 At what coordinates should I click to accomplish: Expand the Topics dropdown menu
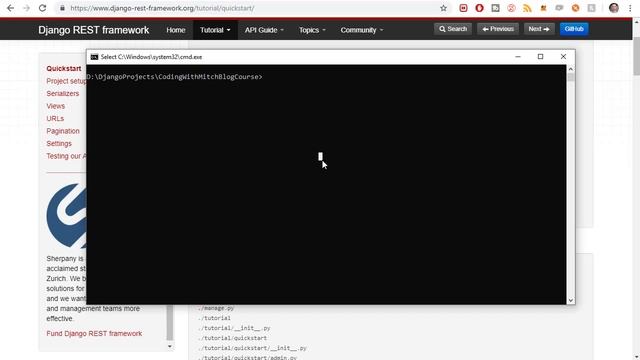312,30
